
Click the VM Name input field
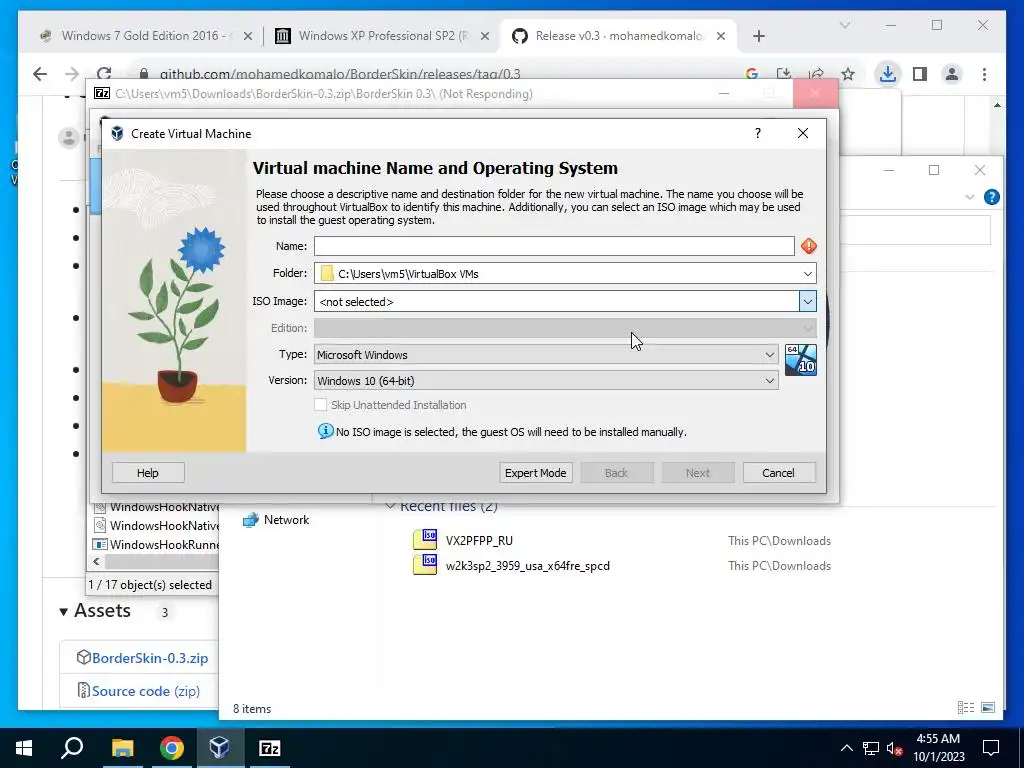554,246
